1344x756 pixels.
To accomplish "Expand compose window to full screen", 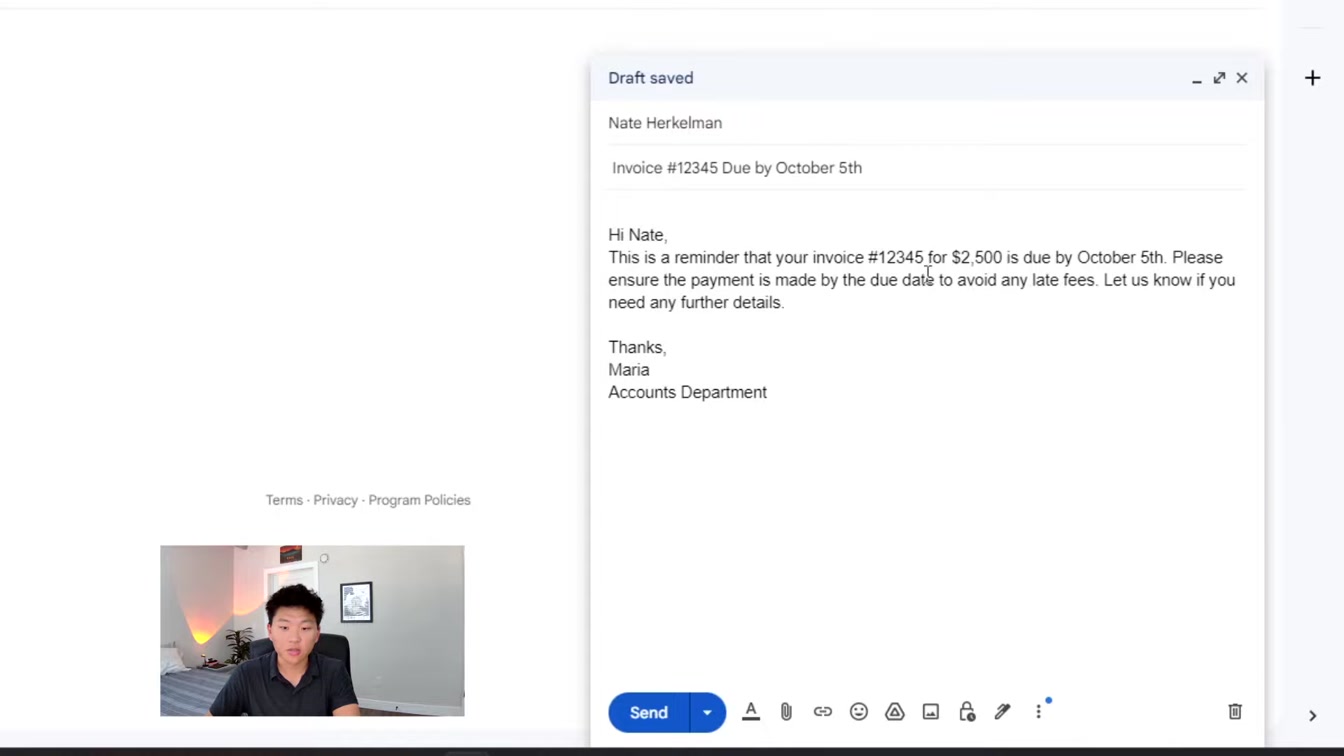I will (x=1219, y=78).
